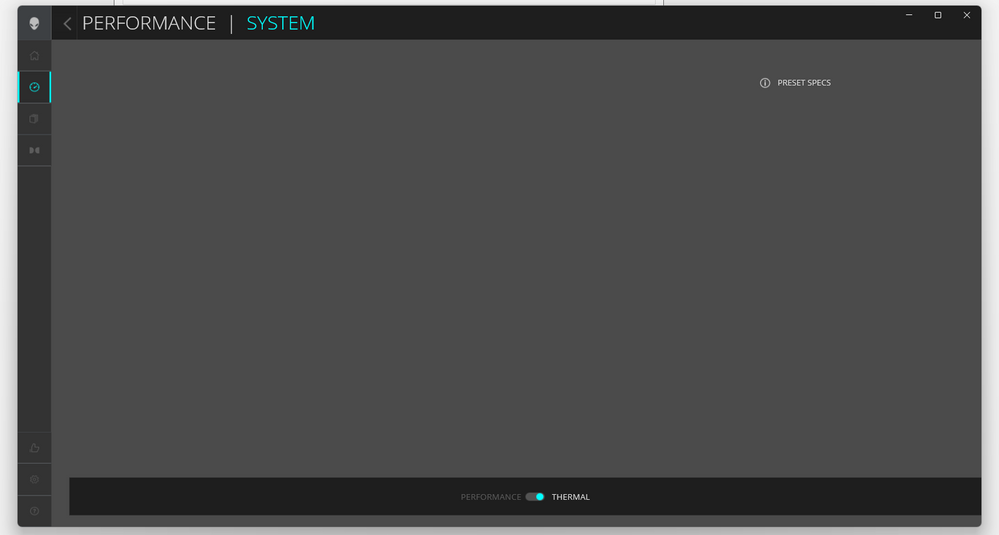Open the game Library sidebar icon
The height and width of the screenshot is (535, 999).
pyautogui.click(x=34, y=119)
